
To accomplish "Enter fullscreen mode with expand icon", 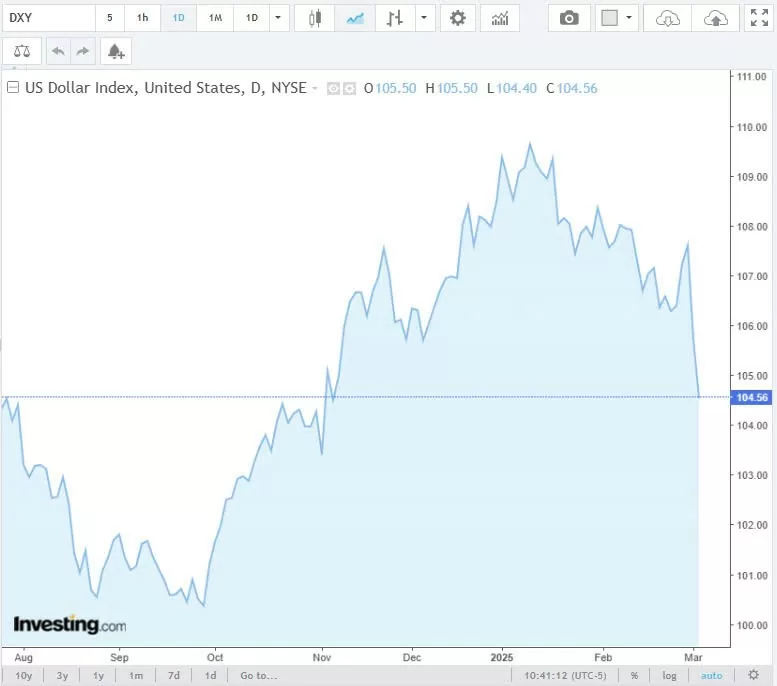I will tap(759, 18).
